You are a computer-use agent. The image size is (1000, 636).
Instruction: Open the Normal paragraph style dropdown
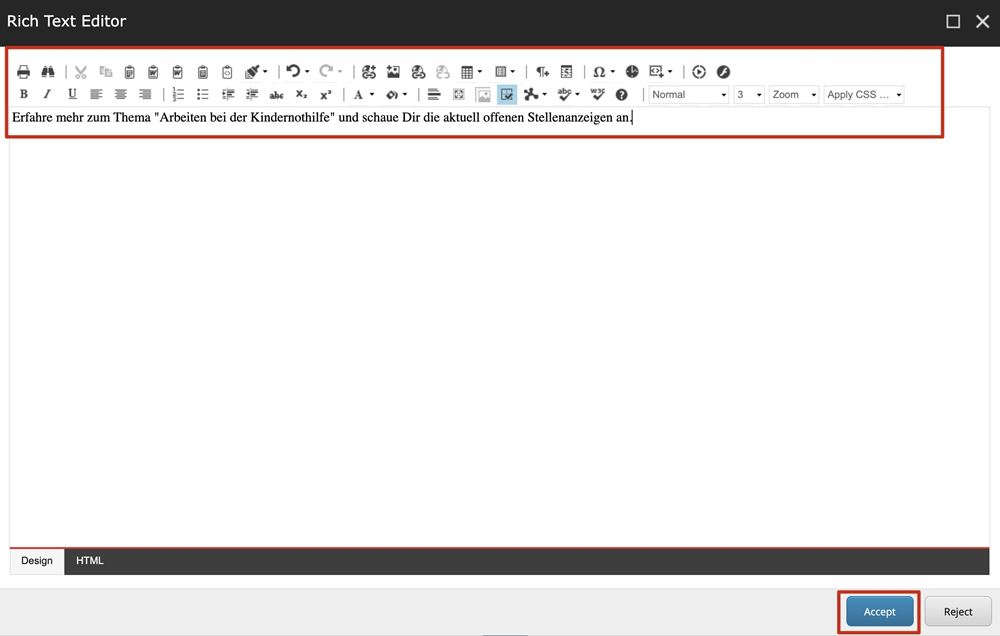(688, 95)
